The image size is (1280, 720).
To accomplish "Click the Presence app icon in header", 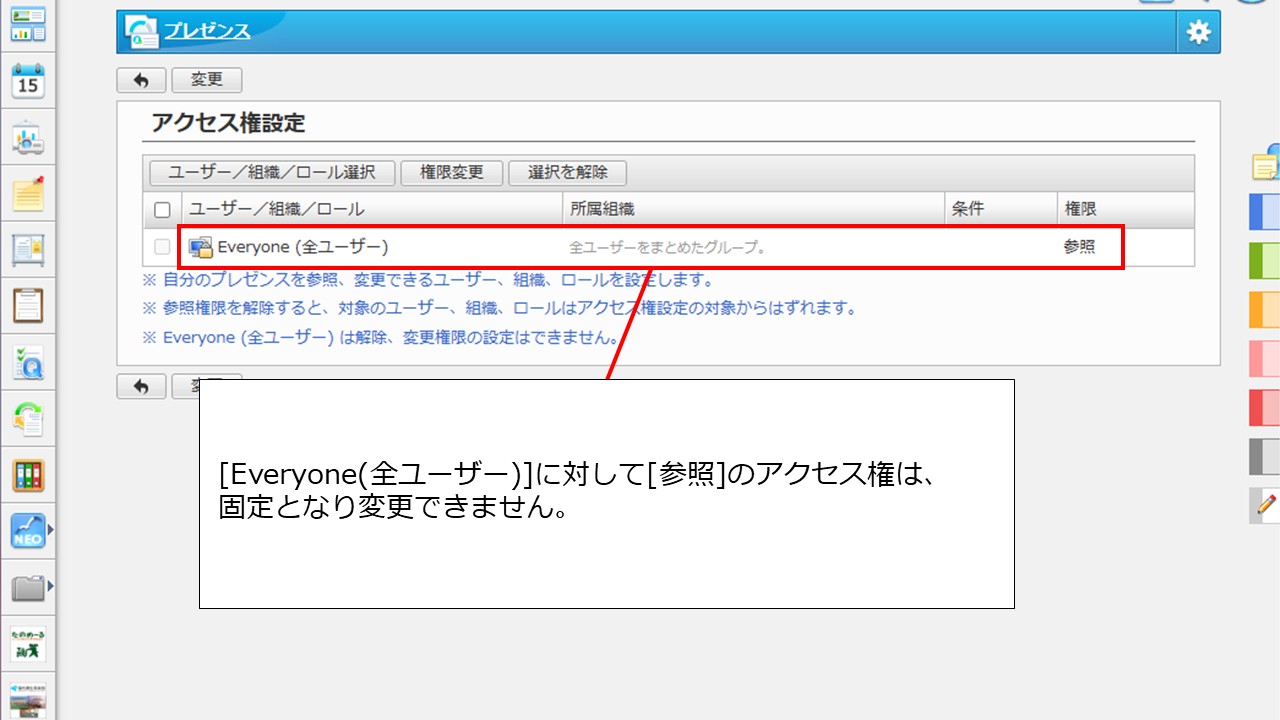I will (x=141, y=32).
